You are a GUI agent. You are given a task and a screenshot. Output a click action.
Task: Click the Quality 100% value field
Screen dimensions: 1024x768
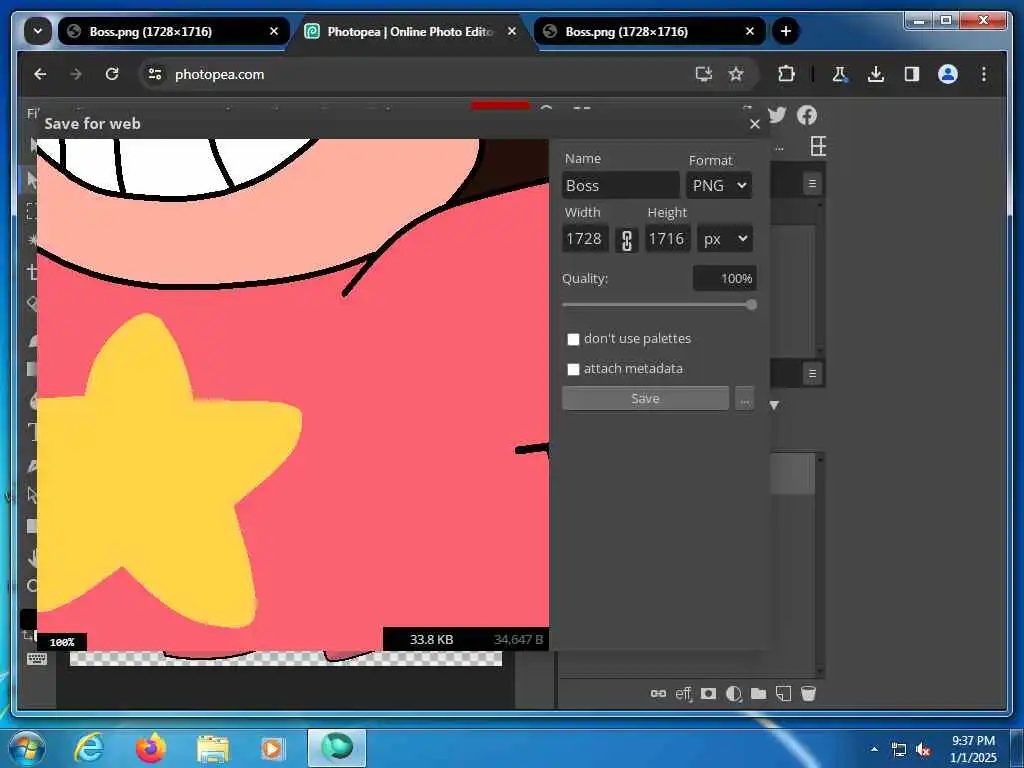click(725, 278)
